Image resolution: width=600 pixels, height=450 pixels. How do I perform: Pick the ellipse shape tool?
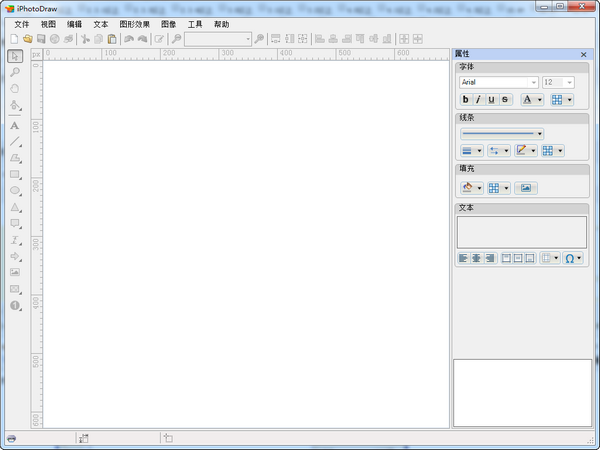(x=15, y=190)
